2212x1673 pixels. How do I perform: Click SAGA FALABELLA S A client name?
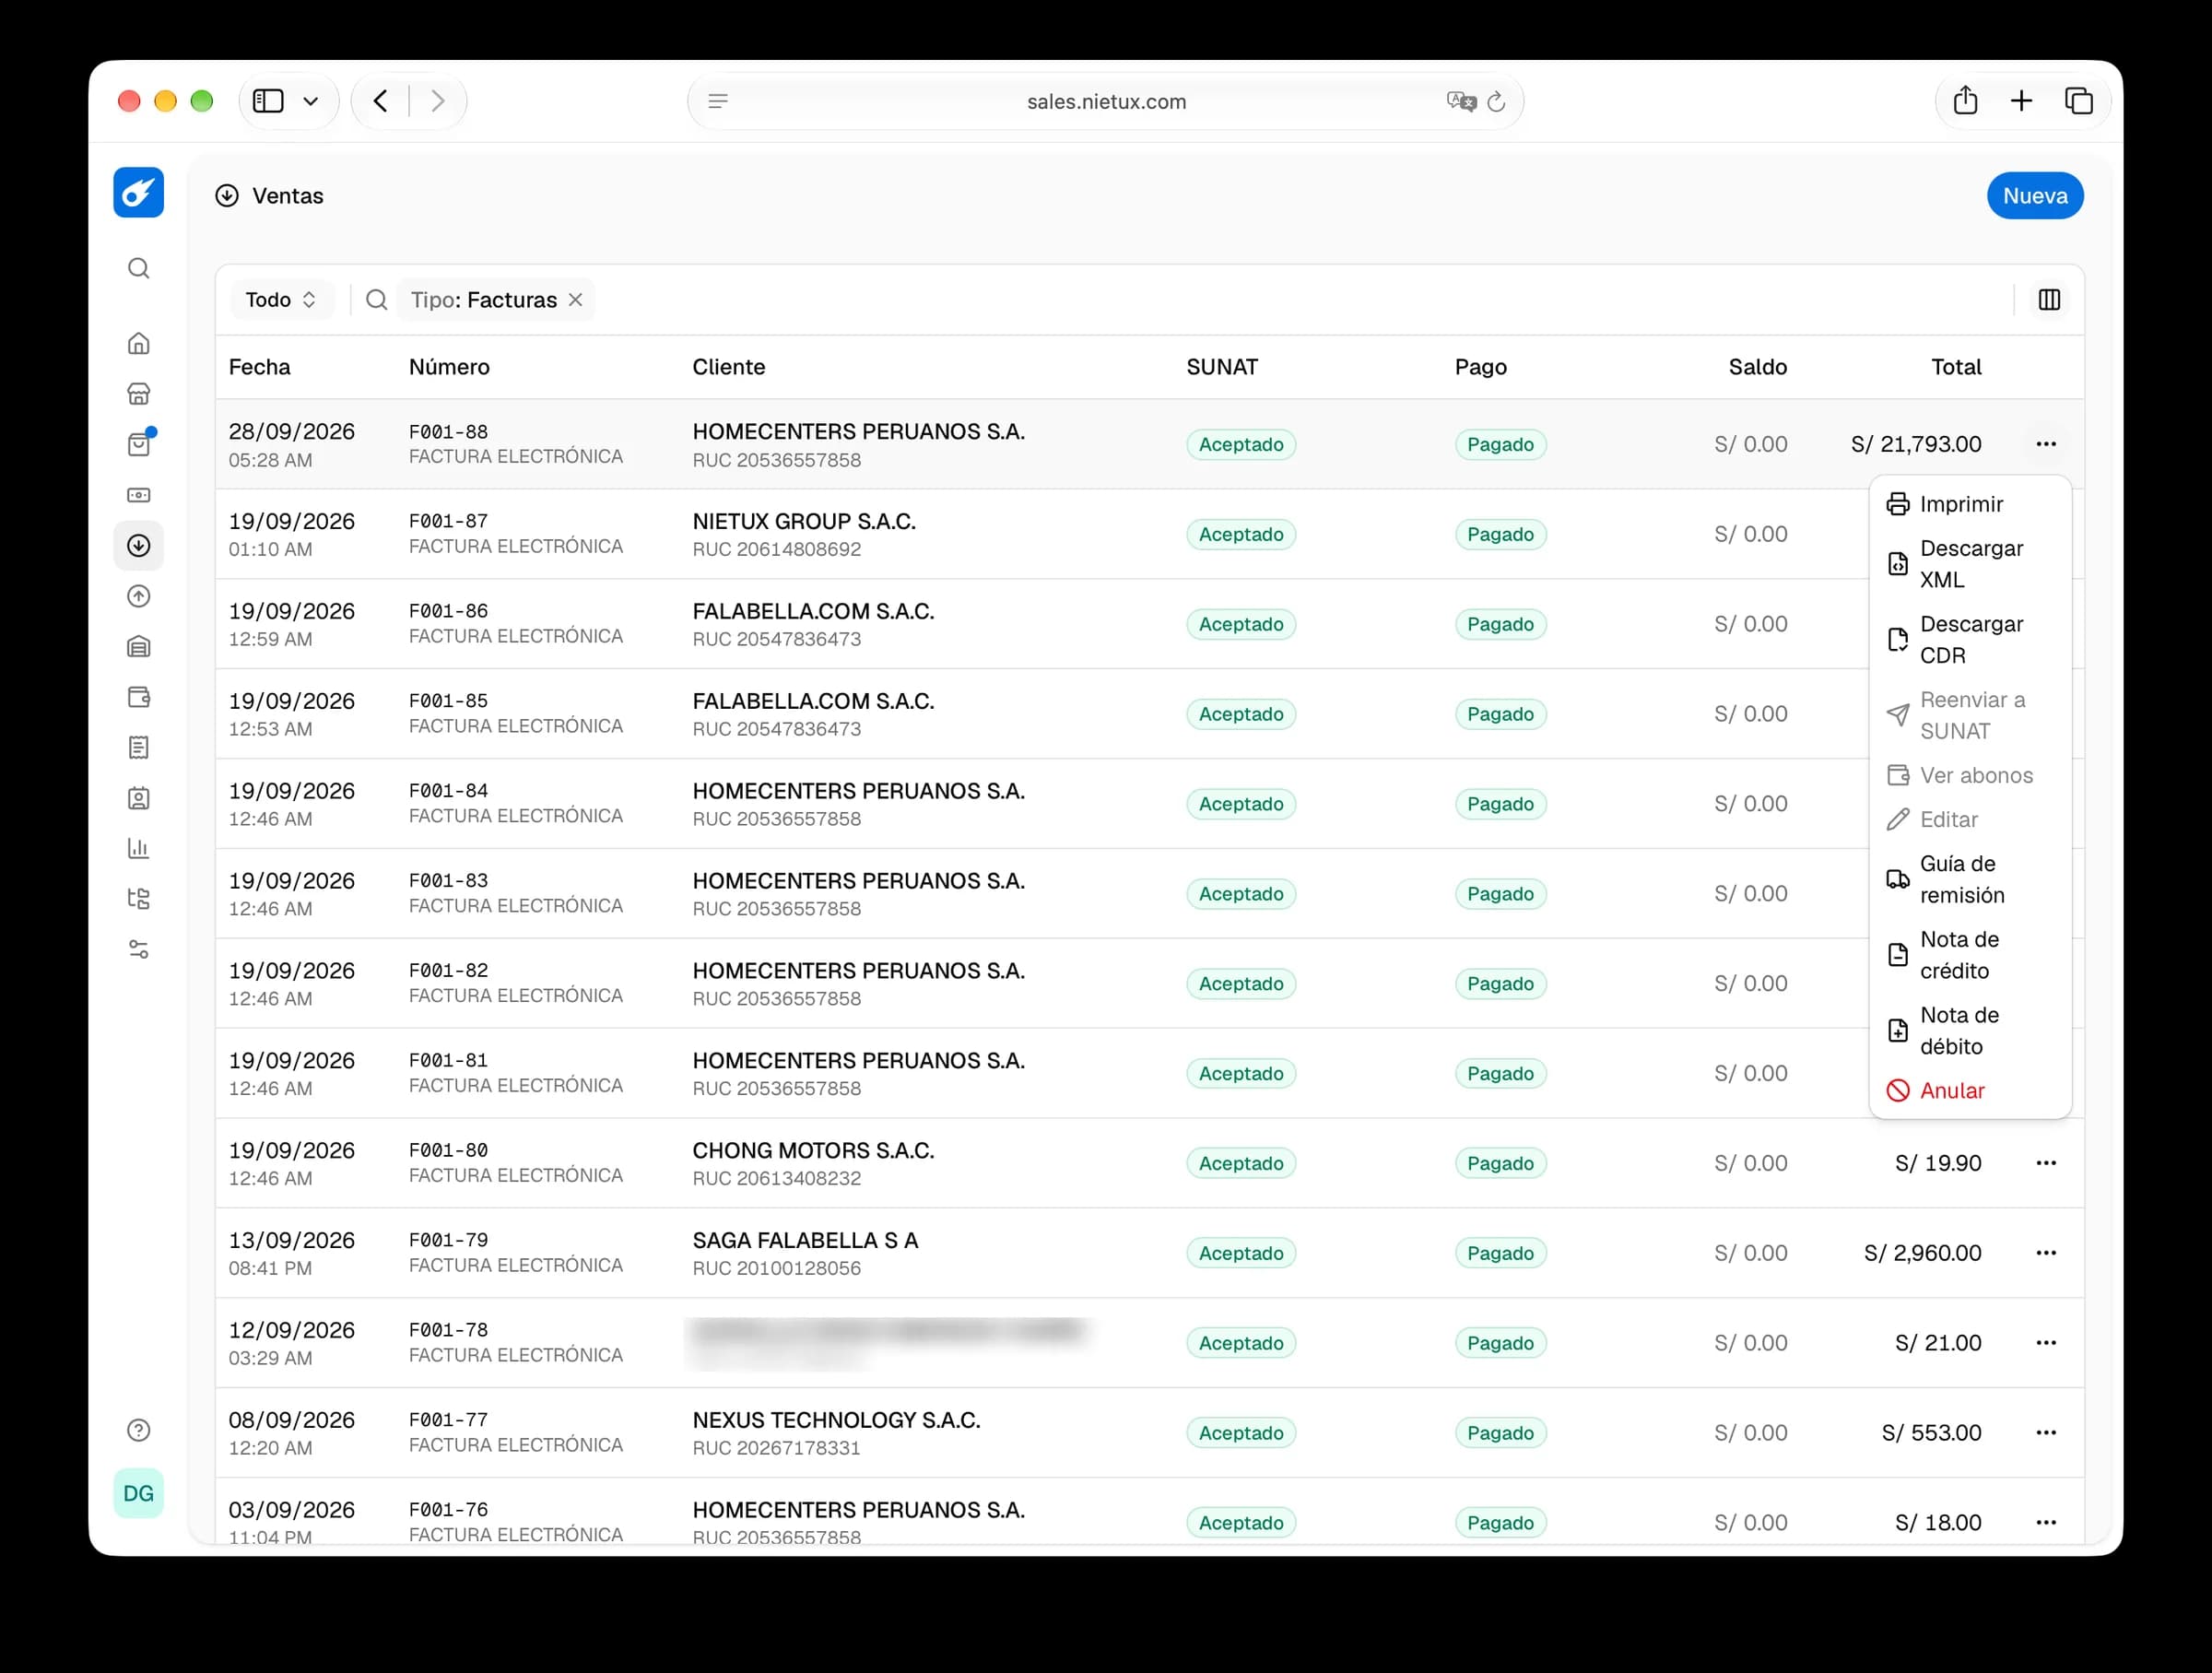click(x=805, y=1240)
